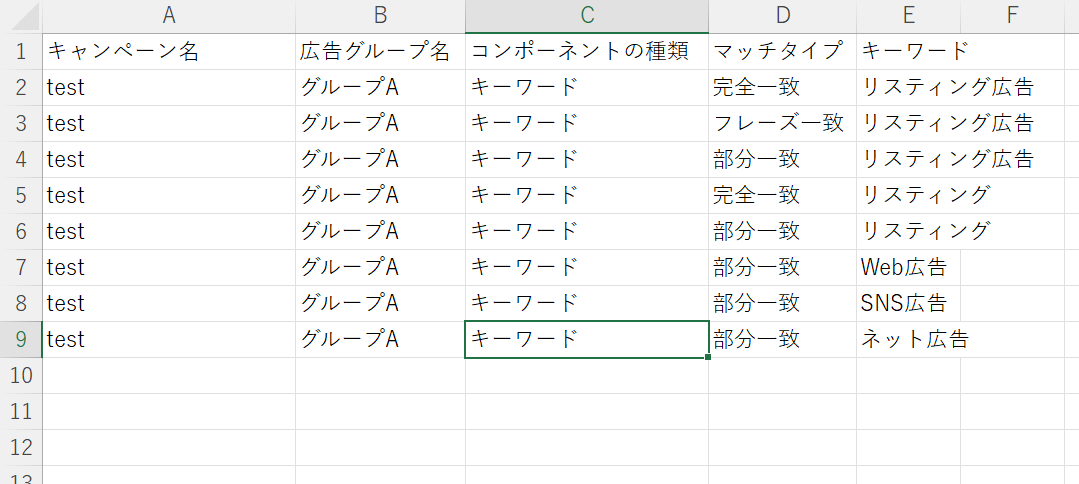Screen dimensions: 1079x484
Task: Click empty cell A10
Action: click(169, 375)
